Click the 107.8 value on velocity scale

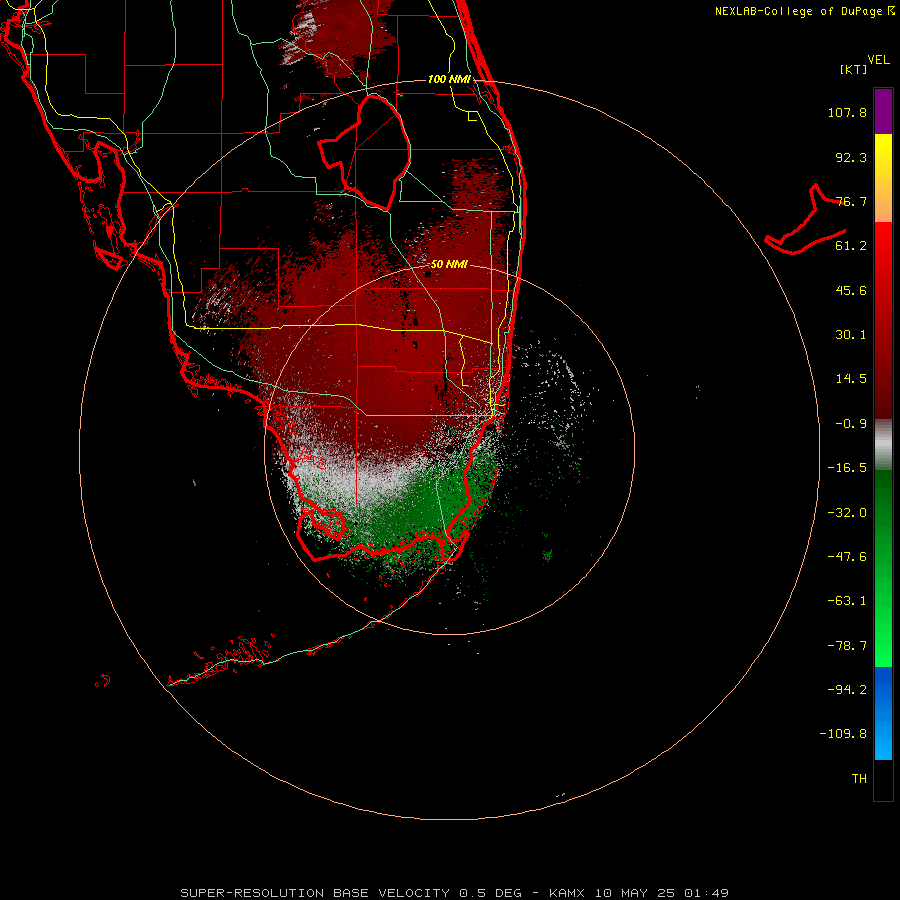click(847, 112)
